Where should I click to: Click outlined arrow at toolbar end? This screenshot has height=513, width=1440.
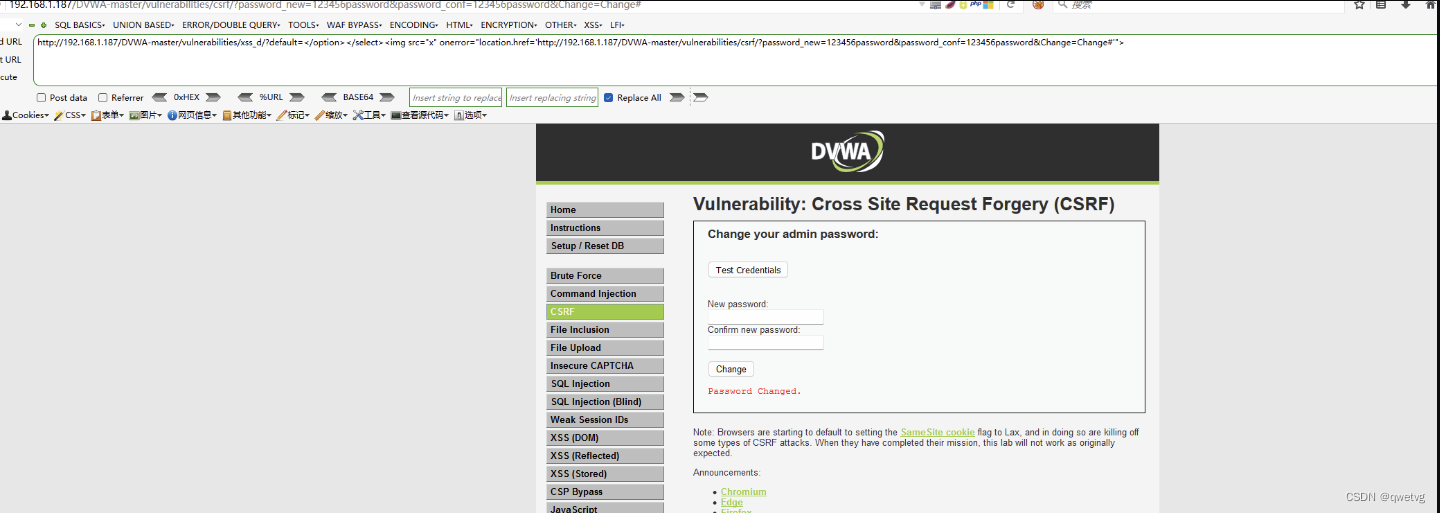click(700, 98)
